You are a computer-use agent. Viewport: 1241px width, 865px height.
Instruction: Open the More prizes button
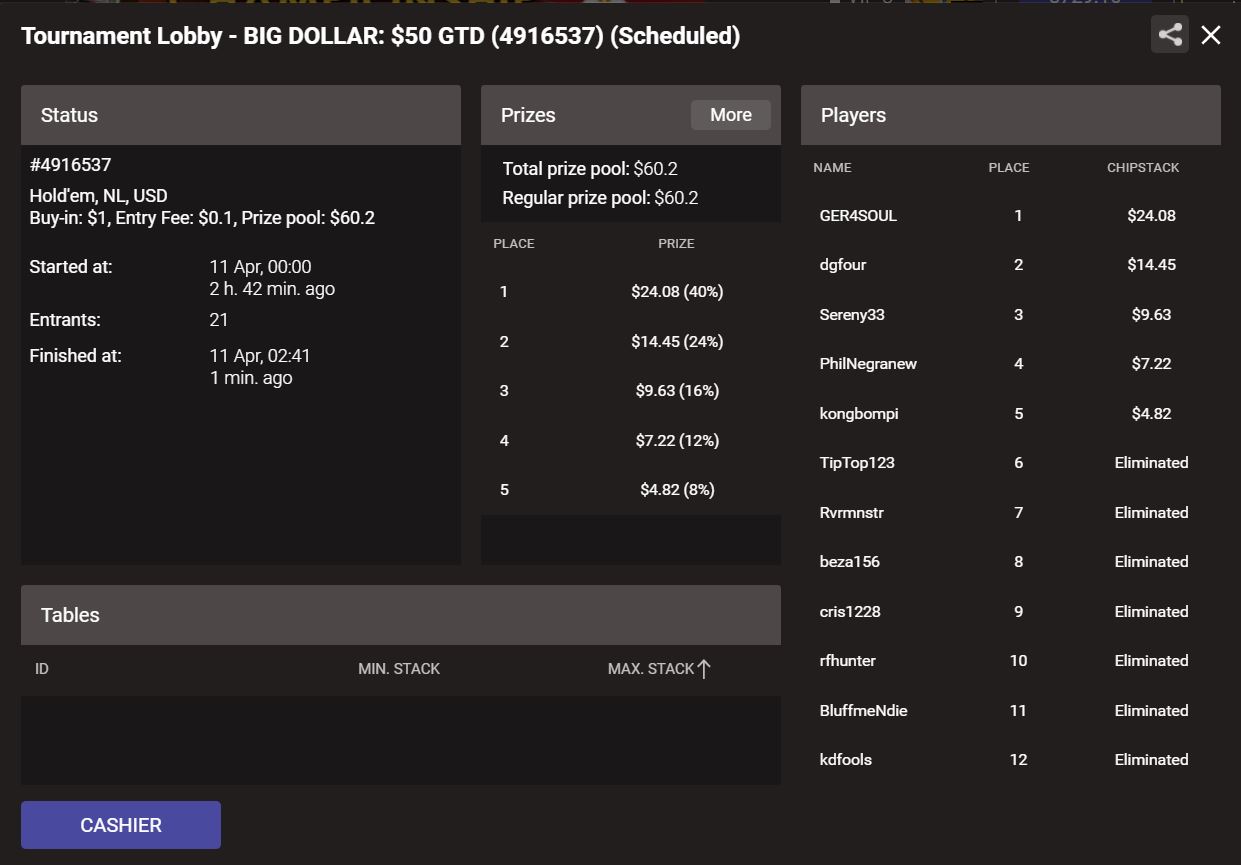[731, 115]
